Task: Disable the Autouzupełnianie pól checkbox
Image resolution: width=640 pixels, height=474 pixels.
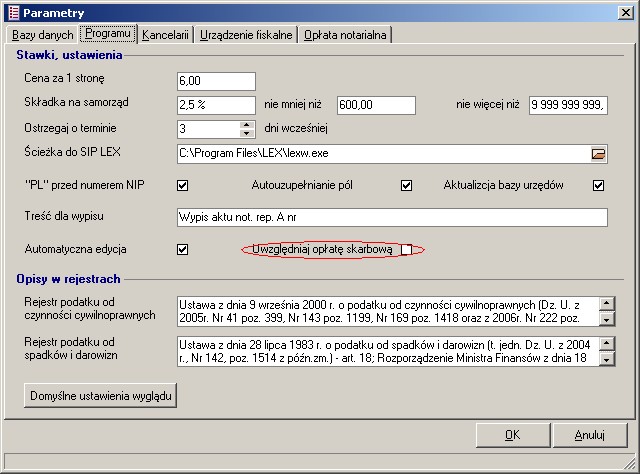Action: 406,185
